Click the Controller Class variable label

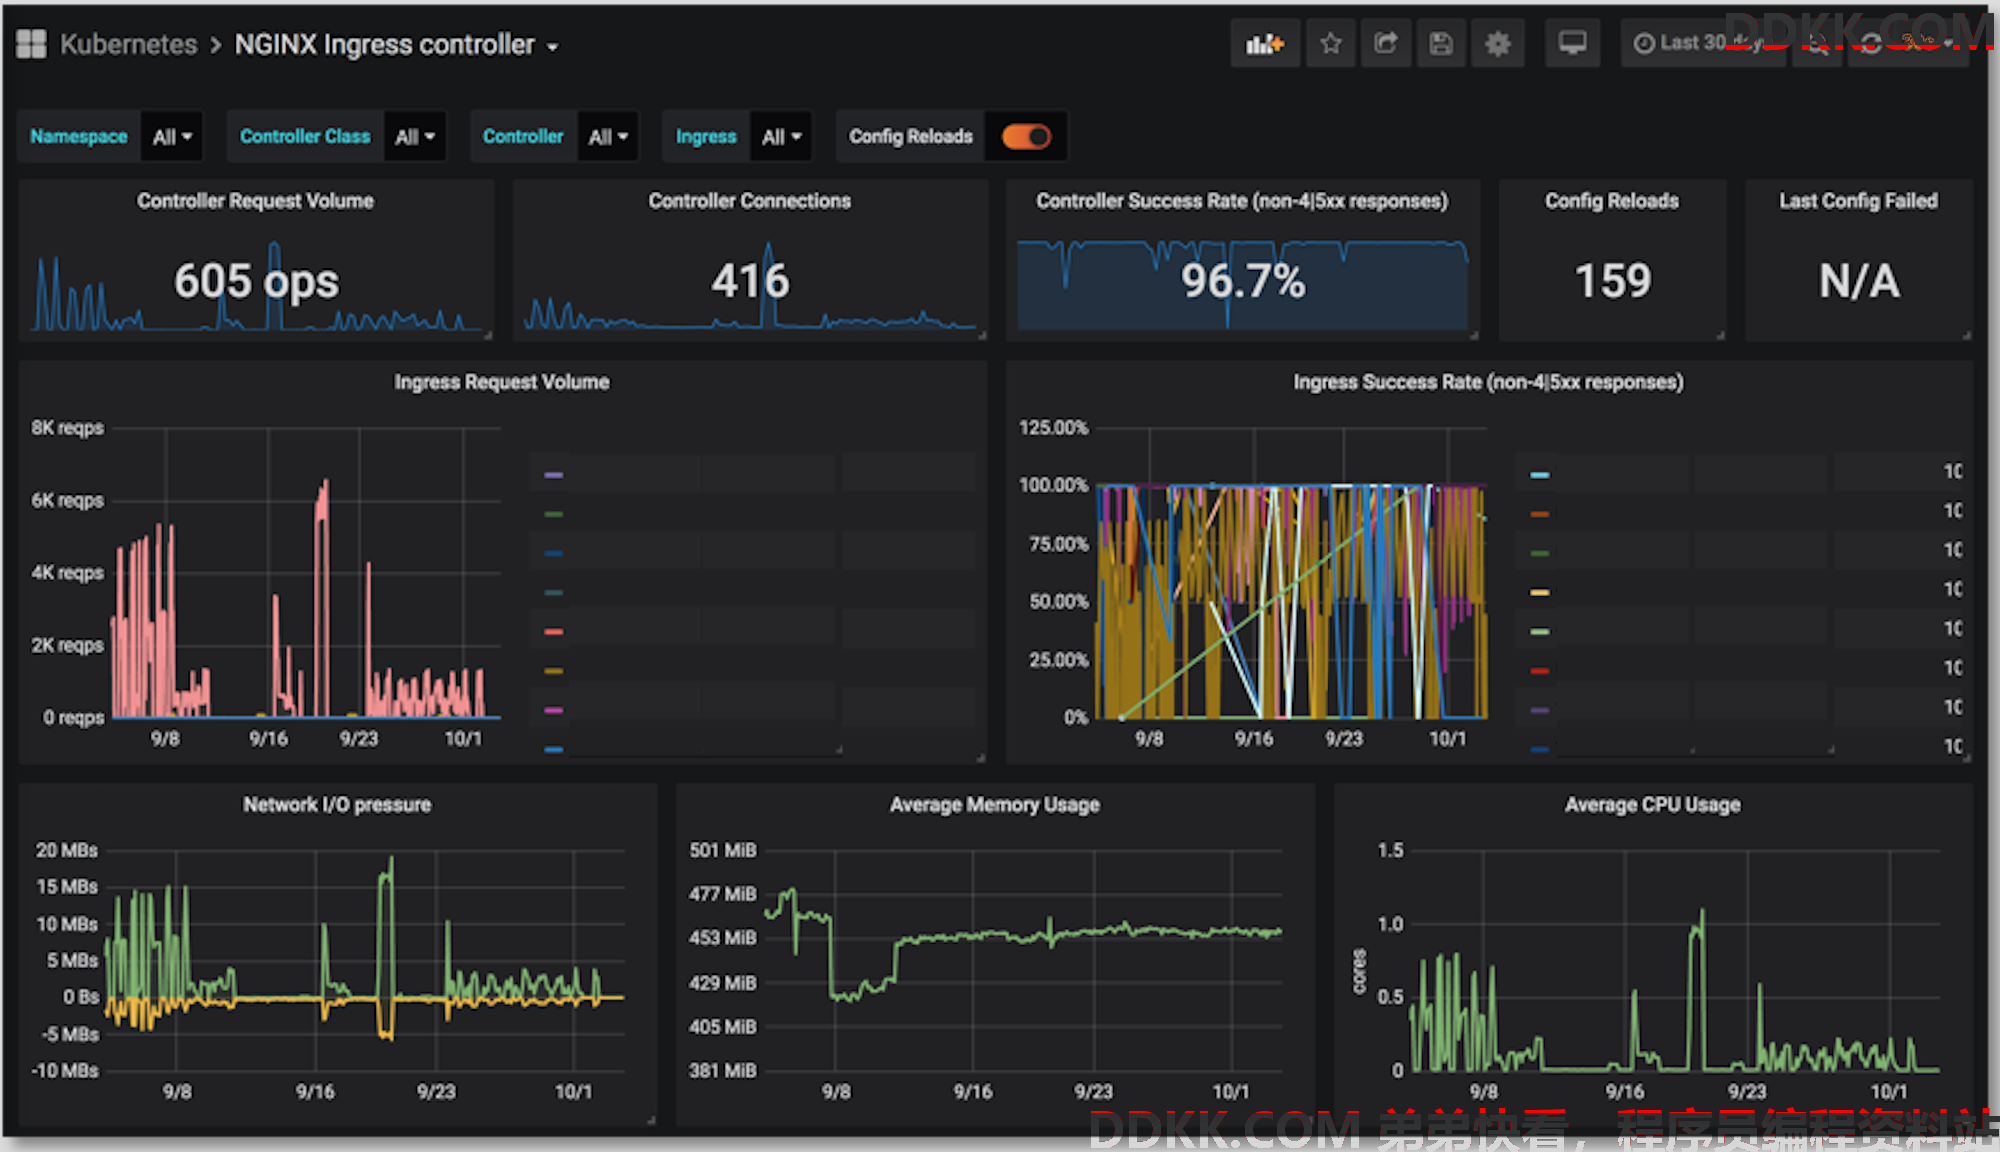point(305,137)
